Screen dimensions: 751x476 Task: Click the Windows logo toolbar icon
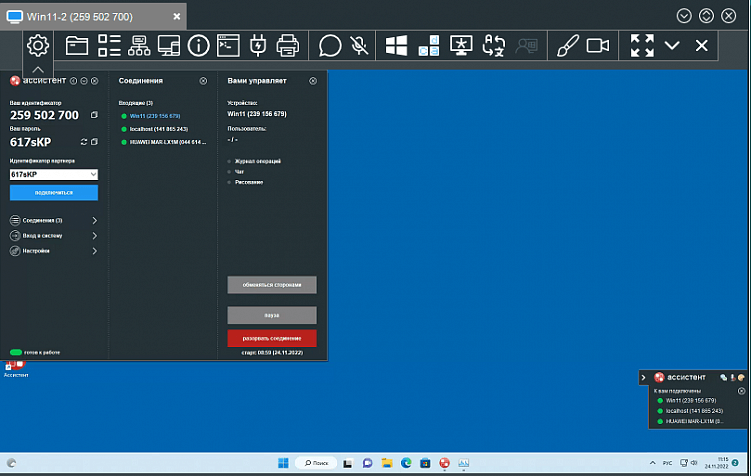pyautogui.click(x=397, y=45)
